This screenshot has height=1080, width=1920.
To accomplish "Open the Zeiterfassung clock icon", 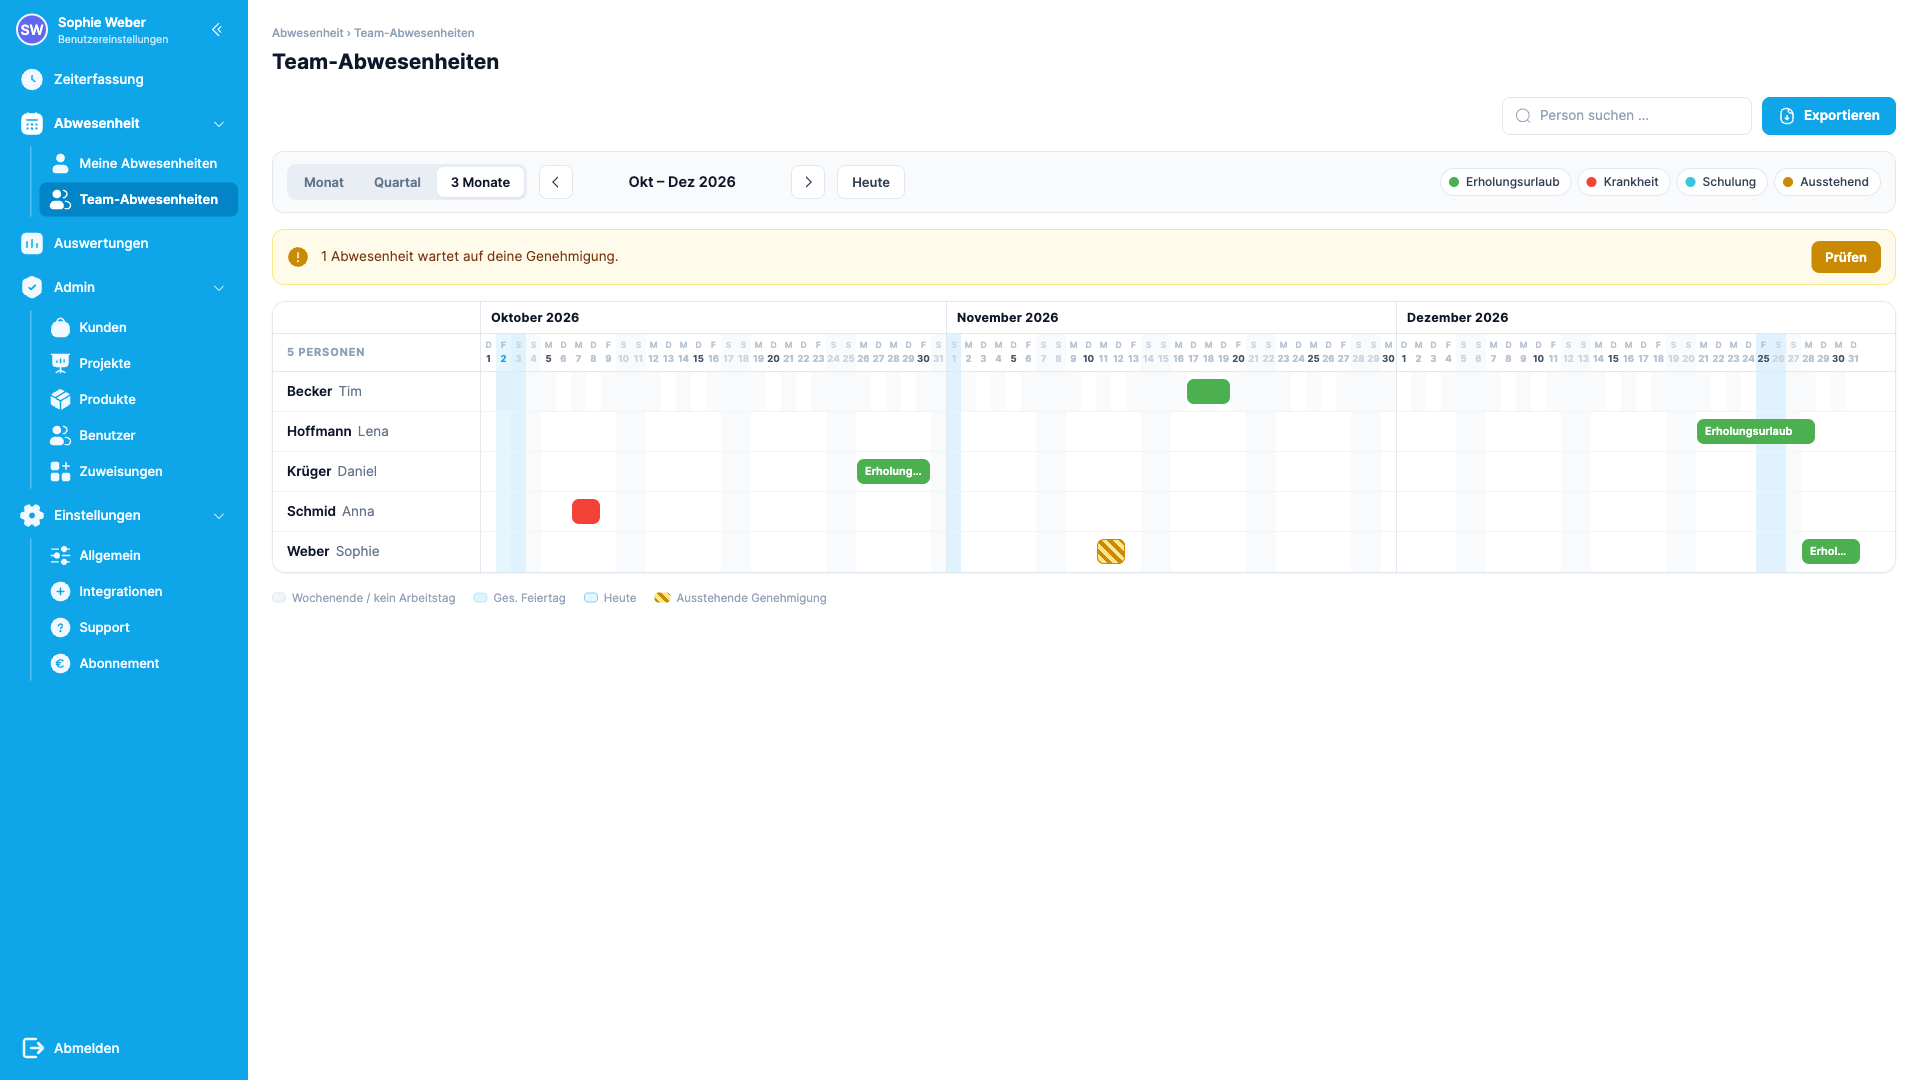I will 32,79.
